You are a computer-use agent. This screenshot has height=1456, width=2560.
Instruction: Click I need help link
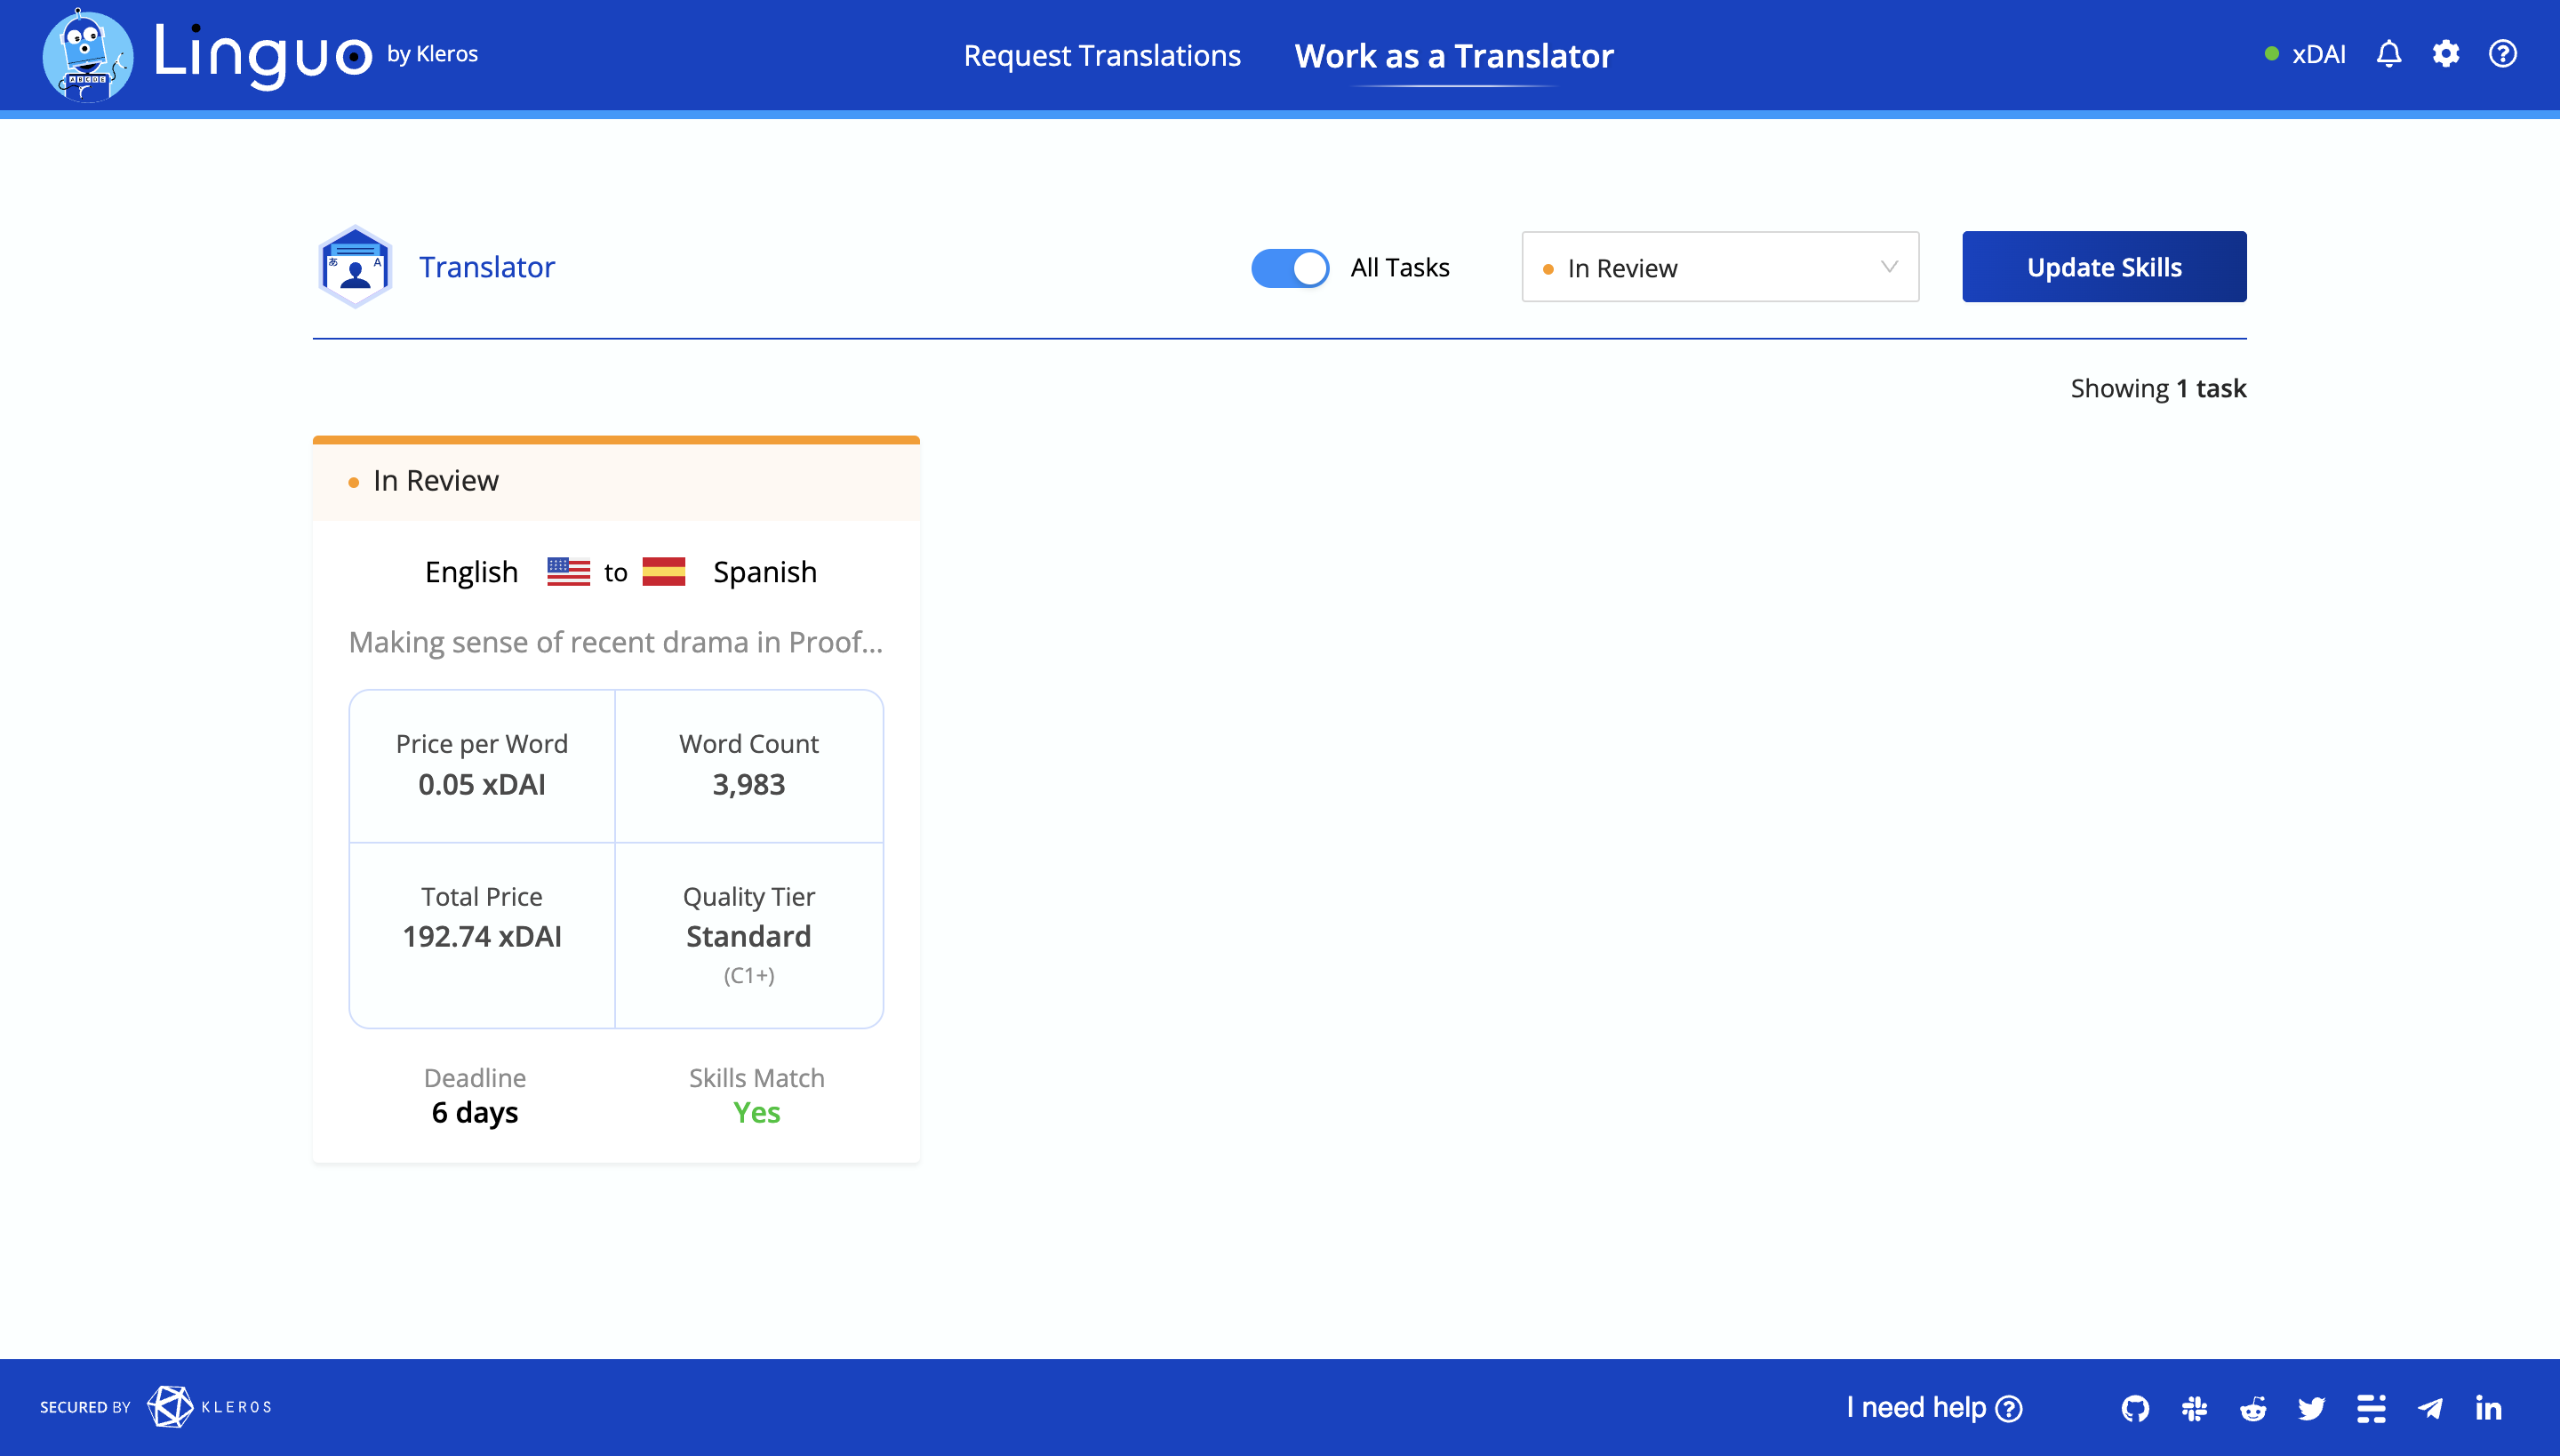(1933, 1408)
